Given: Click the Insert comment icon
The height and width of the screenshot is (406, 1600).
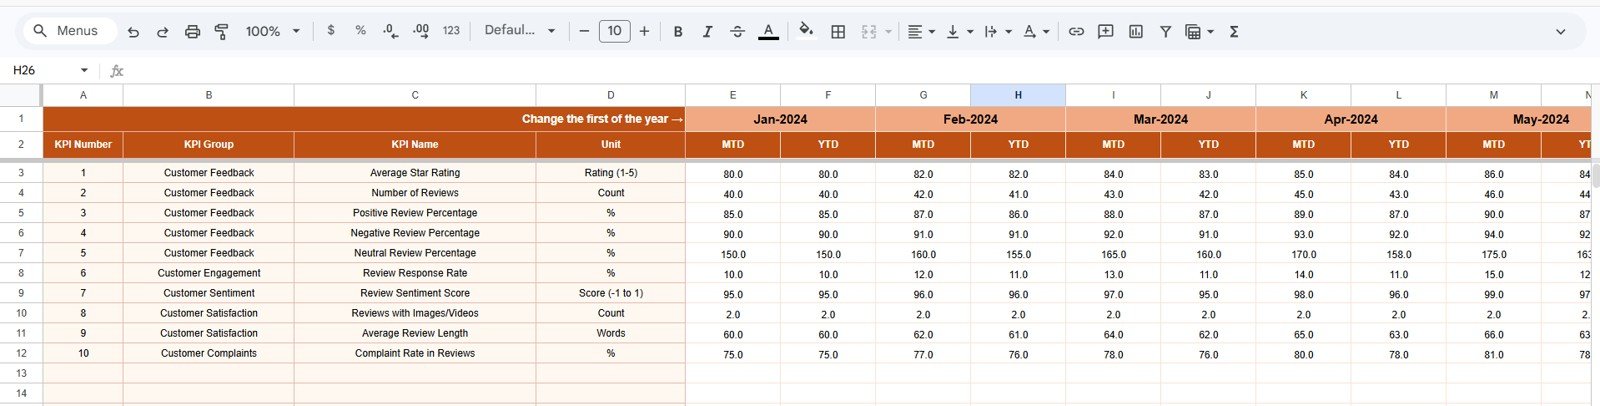Looking at the screenshot, I should [1105, 32].
